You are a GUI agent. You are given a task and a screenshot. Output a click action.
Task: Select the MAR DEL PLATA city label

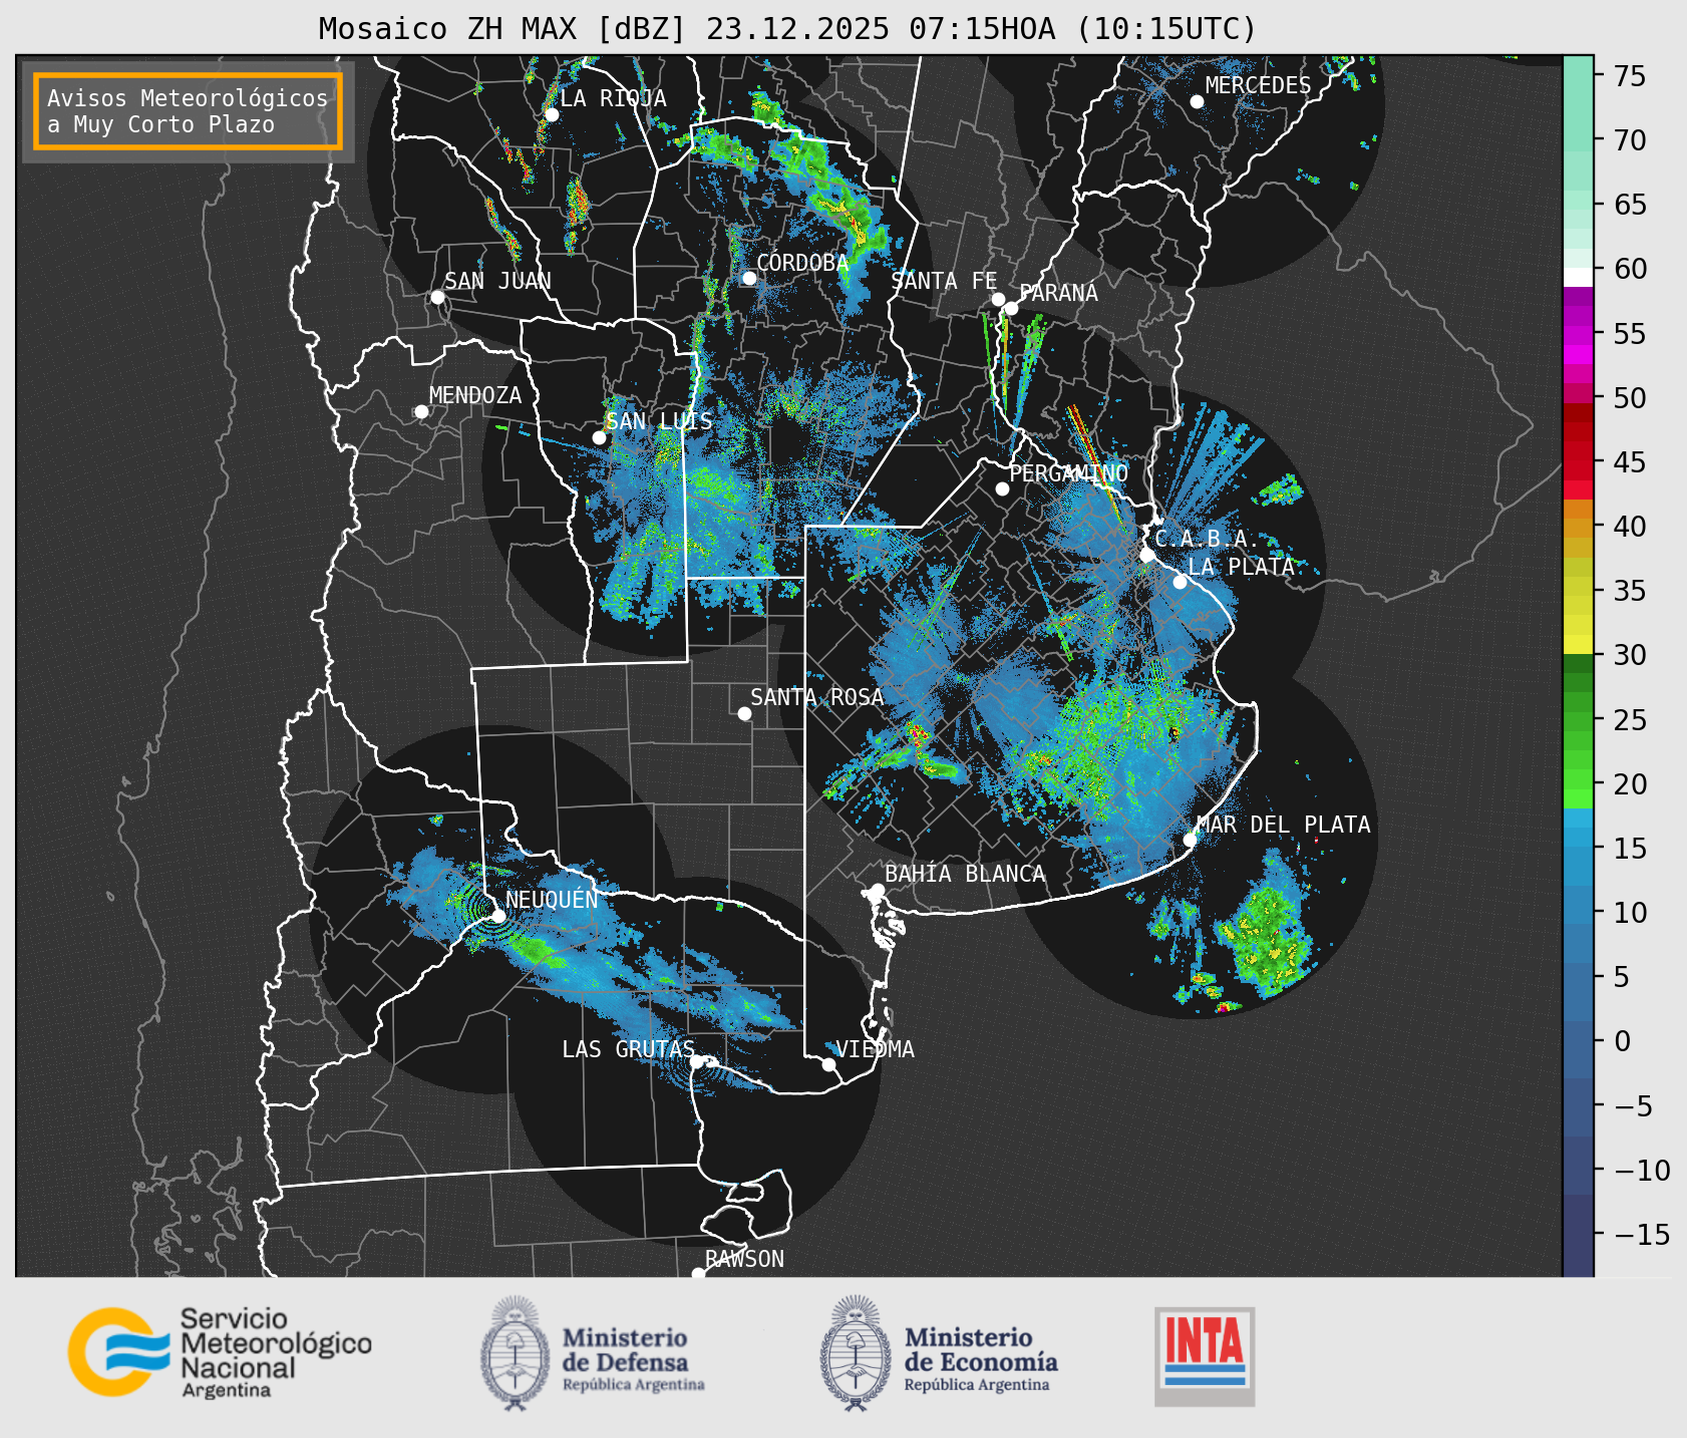(x=1283, y=825)
